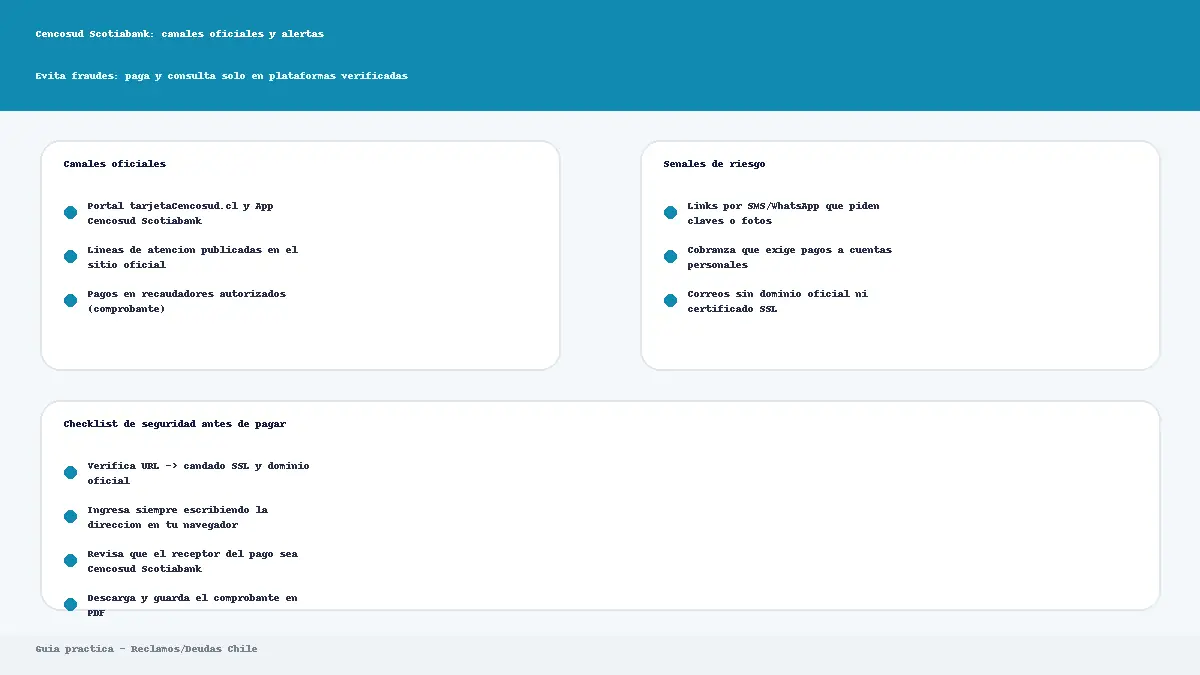Click the text Cobranza que exige pagos a cuentas personales
Image resolution: width=1200 pixels, height=675 pixels.
pyautogui.click(x=789, y=257)
